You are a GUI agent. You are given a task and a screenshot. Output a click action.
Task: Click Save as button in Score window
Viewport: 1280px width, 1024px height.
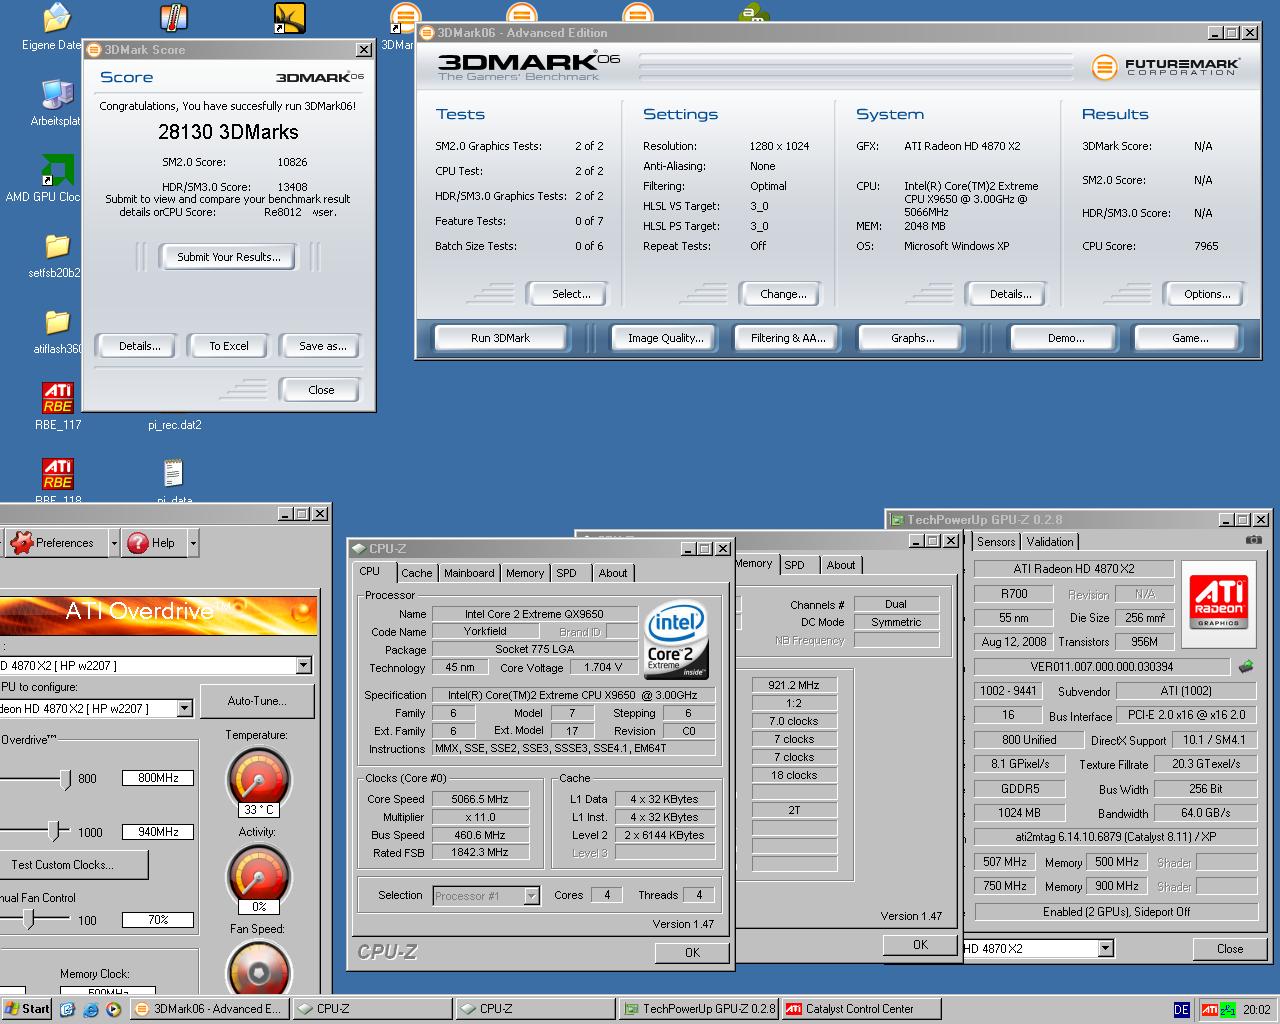(x=322, y=346)
